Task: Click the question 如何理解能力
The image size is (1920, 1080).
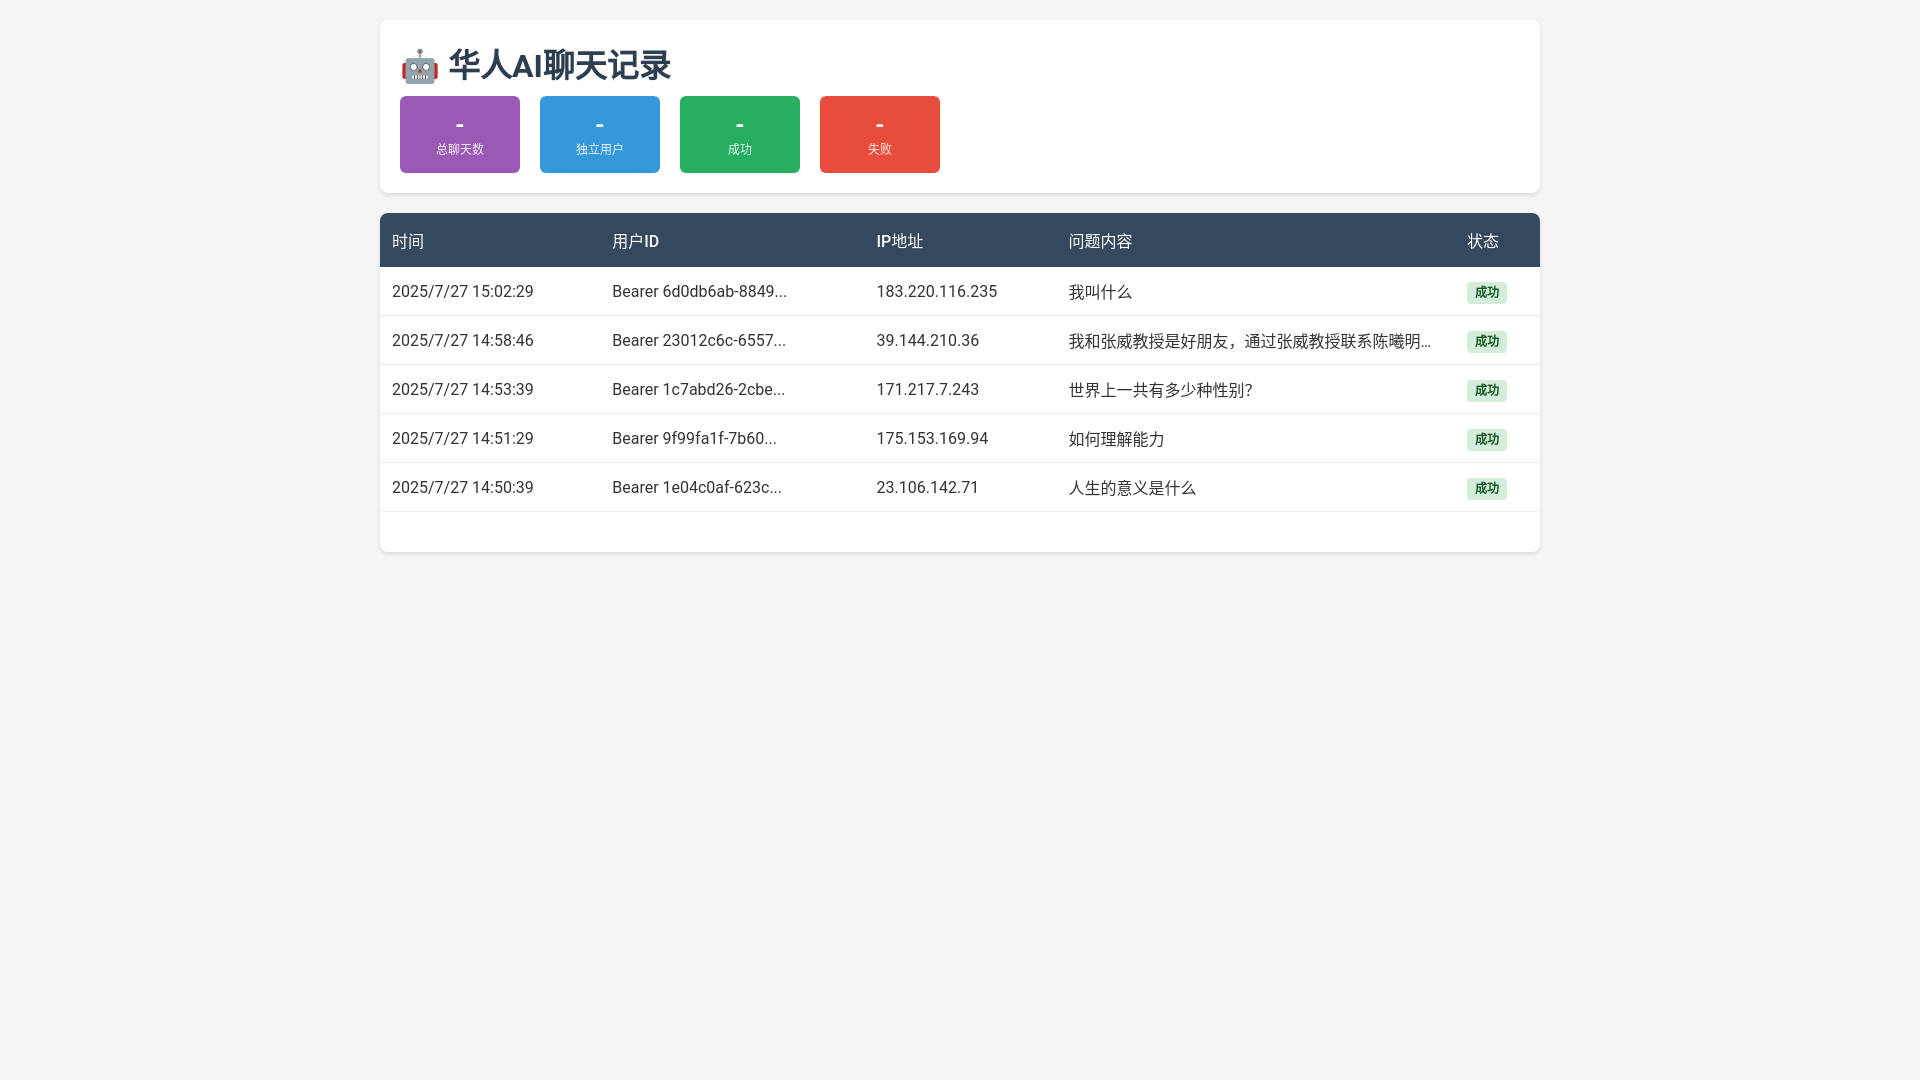Action: pos(1116,439)
